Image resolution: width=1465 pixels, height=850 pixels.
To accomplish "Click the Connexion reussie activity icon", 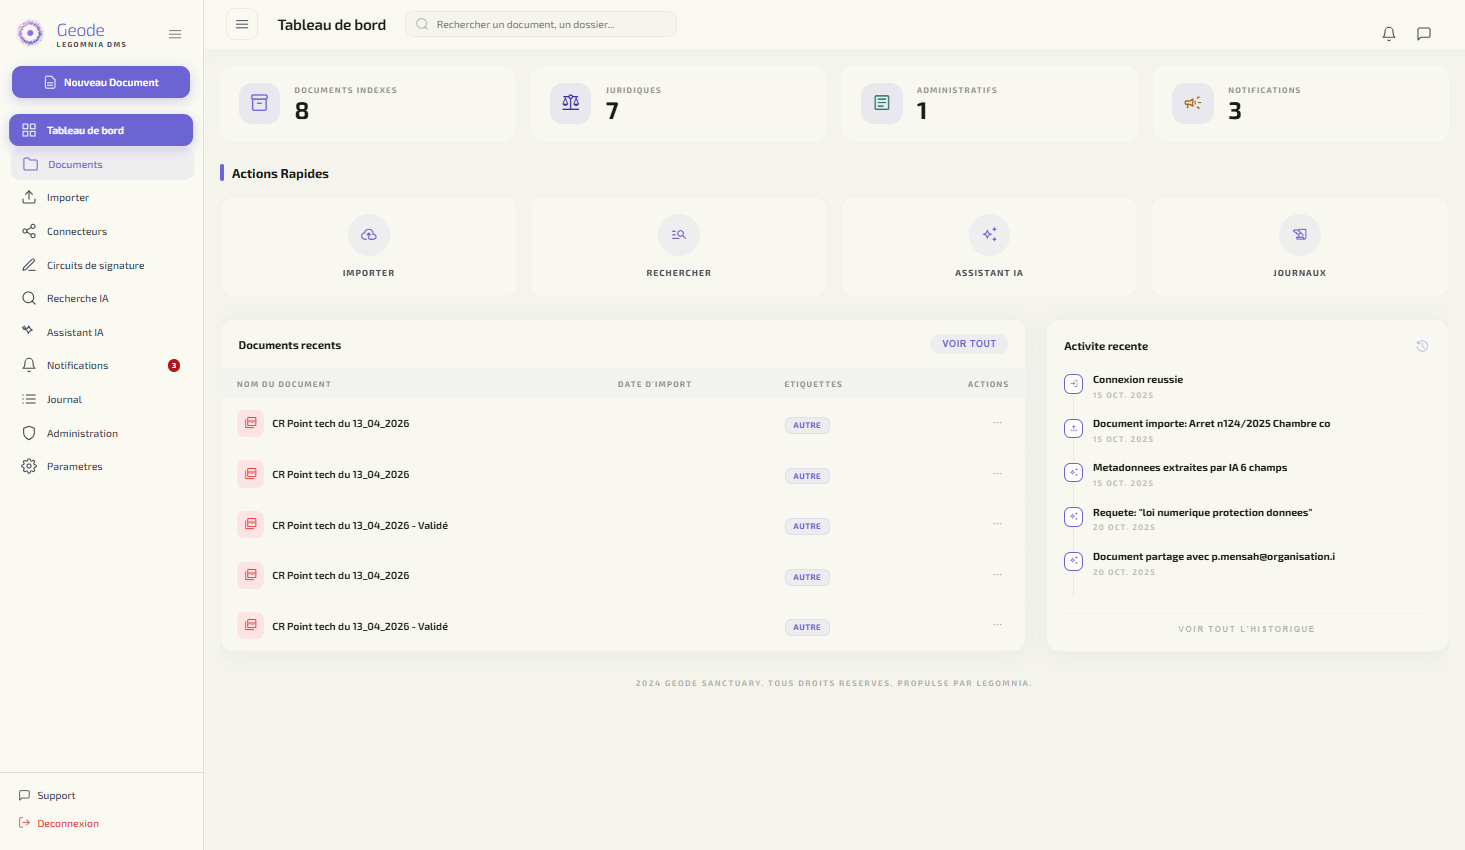I will [x=1074, y=384].
